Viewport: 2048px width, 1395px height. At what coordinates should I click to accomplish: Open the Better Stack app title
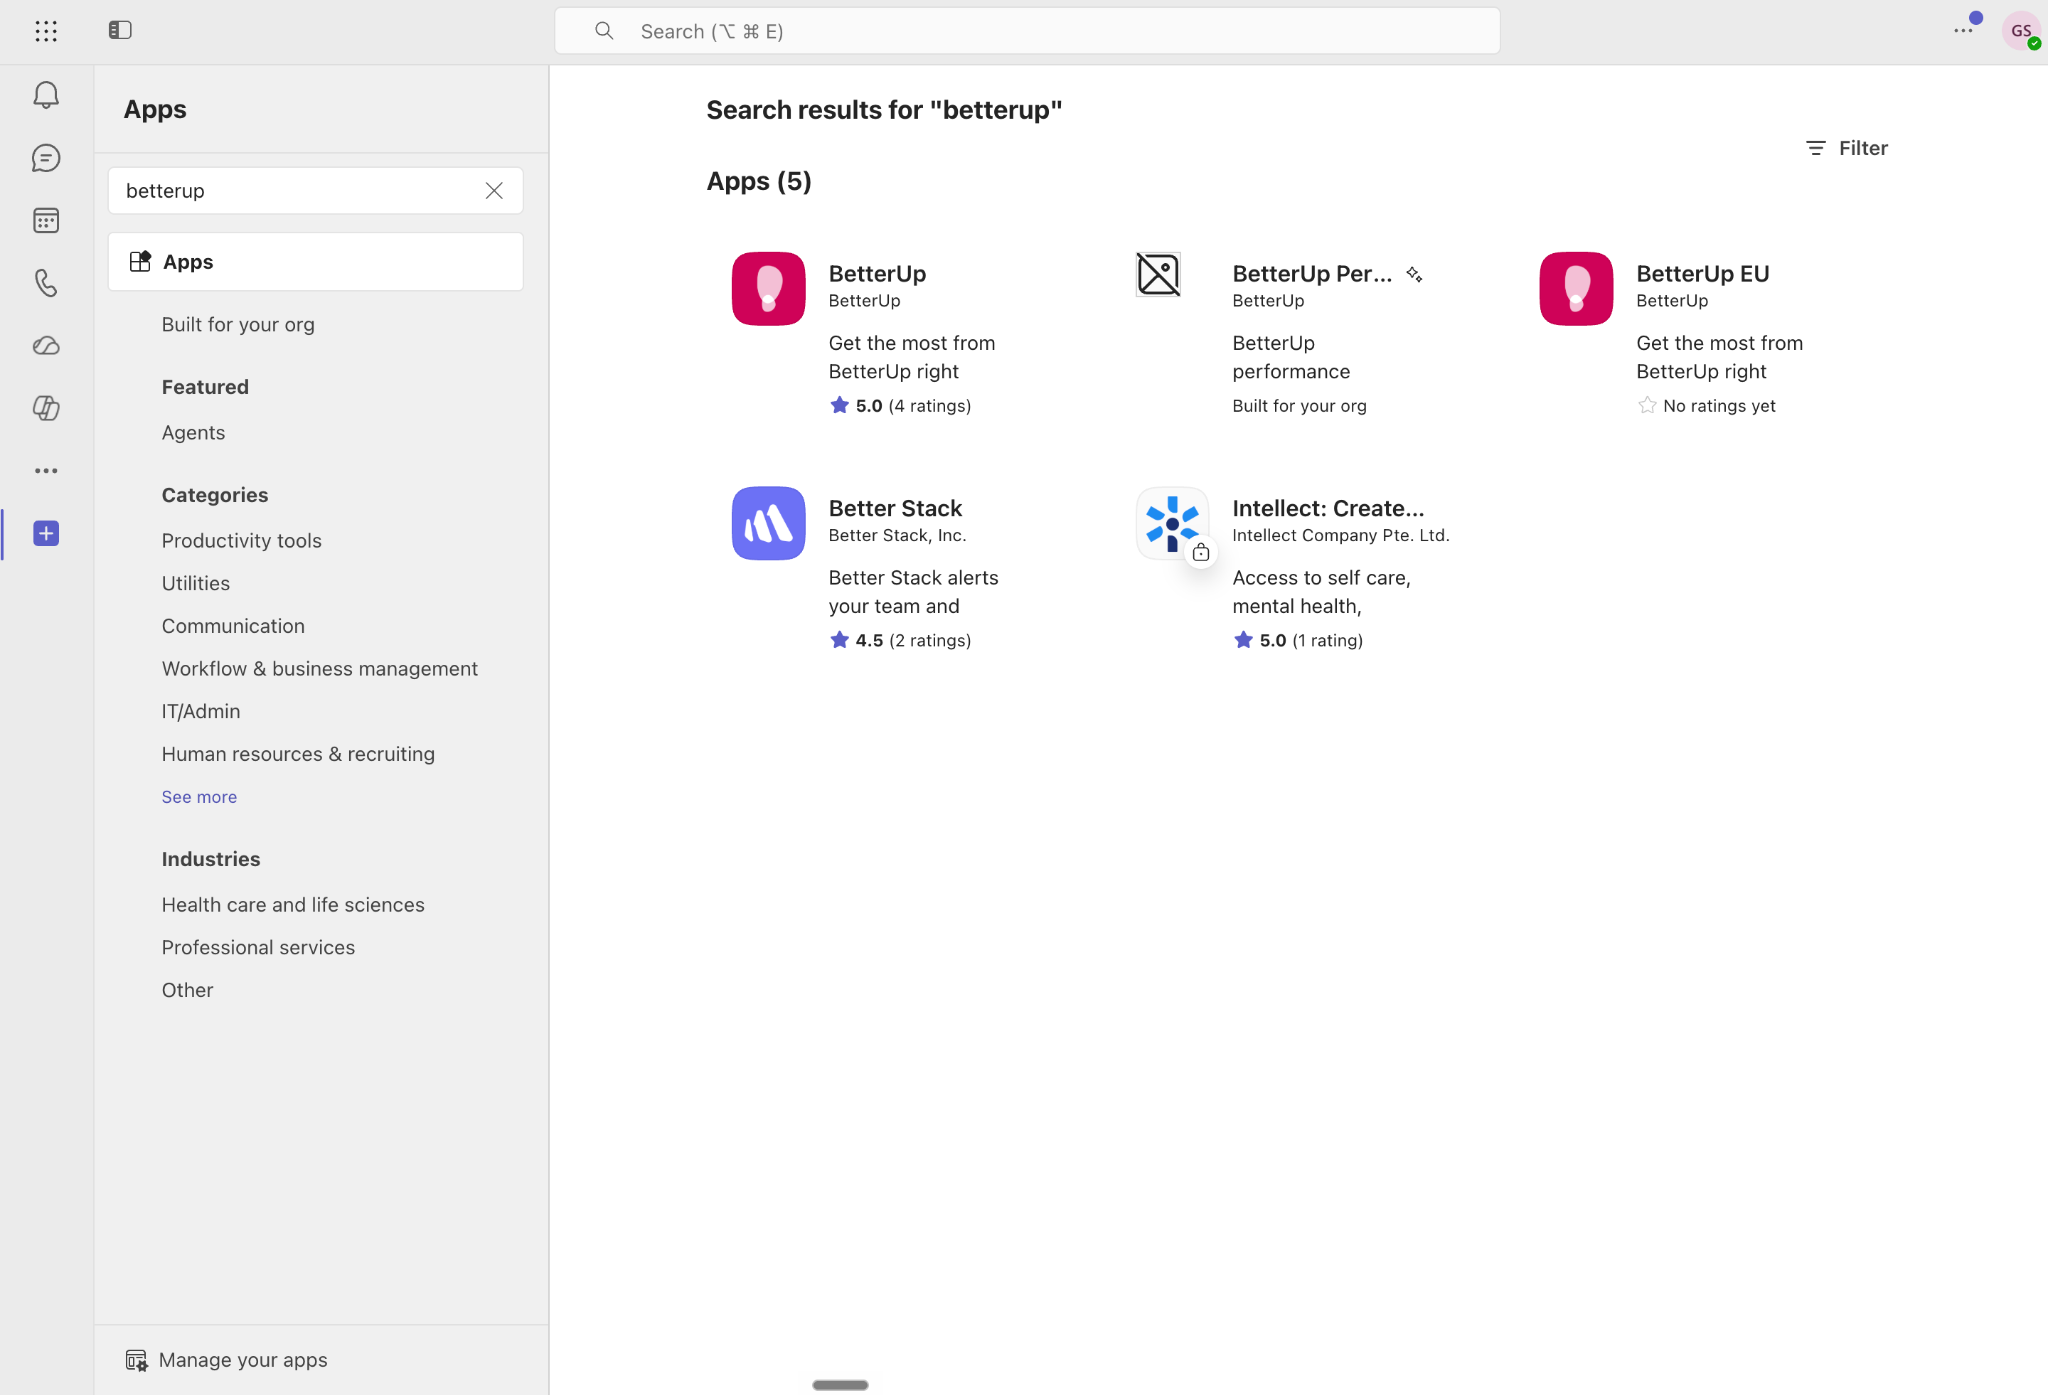point(895,509)
